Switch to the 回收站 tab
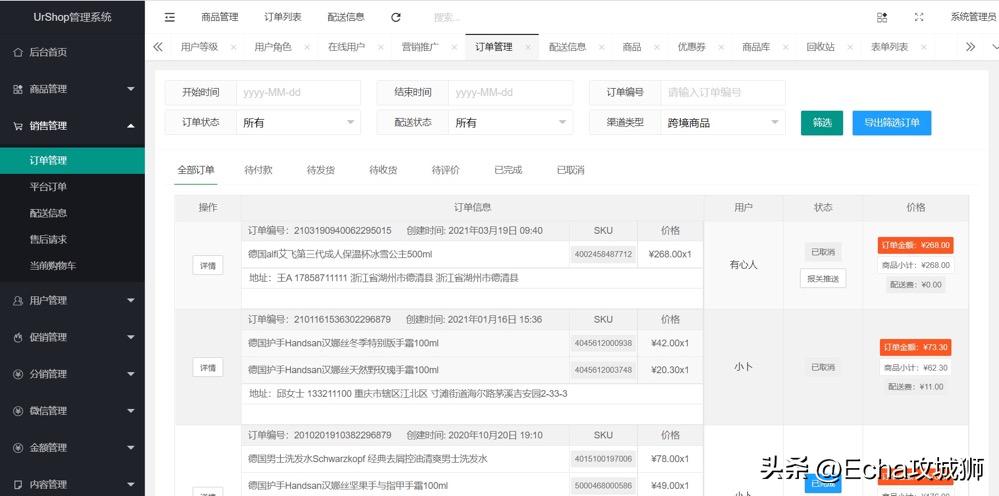 click(820, 47)
